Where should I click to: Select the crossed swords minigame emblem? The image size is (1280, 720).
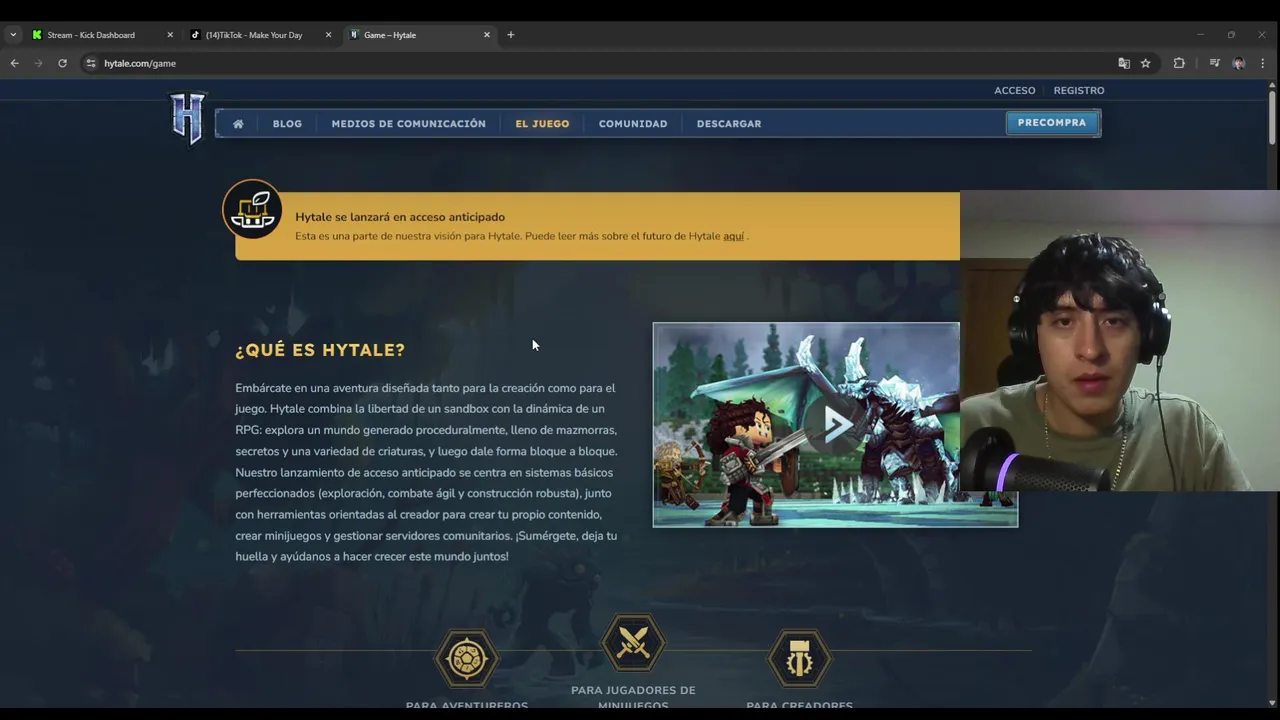tap(633, 642)
